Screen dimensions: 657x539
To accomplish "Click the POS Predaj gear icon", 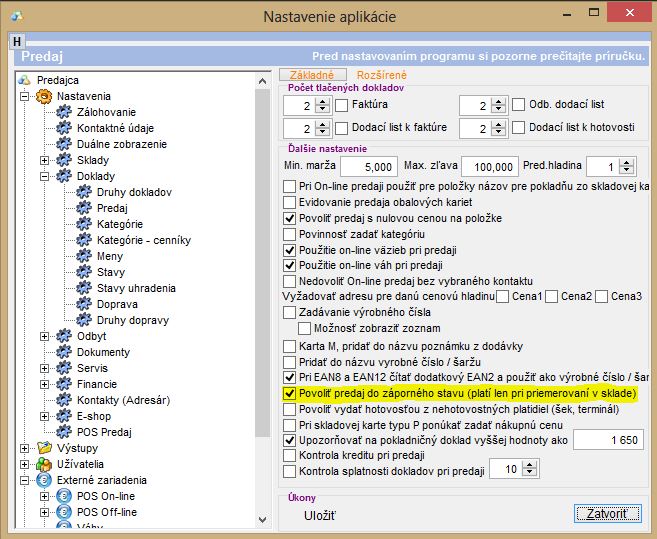I will (x=64, y=432).
